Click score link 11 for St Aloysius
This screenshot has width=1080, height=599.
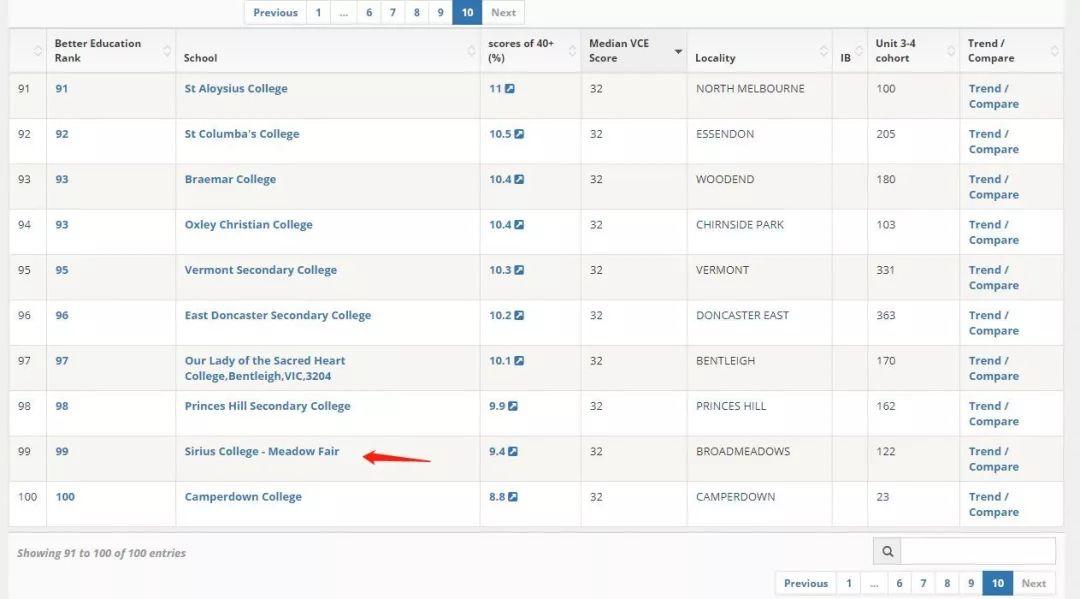(x=495, y=89)
